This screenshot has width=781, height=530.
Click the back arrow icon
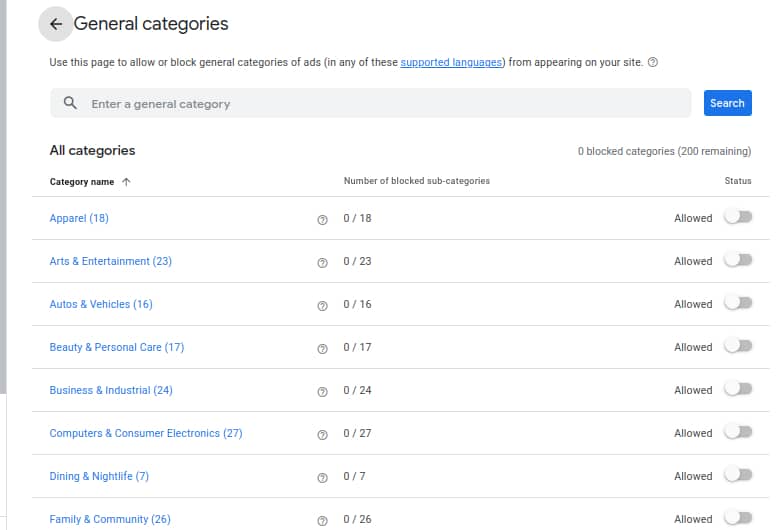pyautogui.click(x=56, y=24)
